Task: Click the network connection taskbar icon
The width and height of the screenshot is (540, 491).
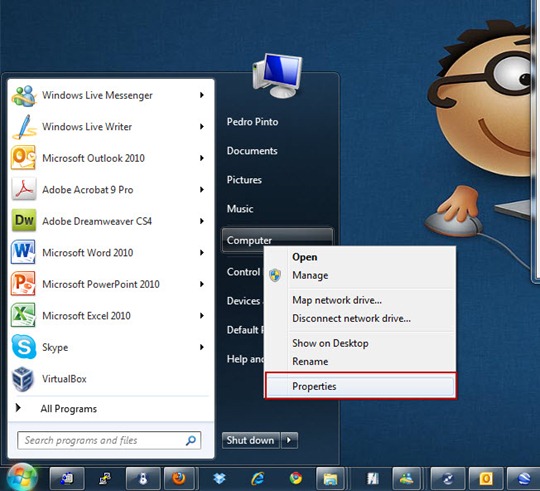Action: (x=105, y=479)
